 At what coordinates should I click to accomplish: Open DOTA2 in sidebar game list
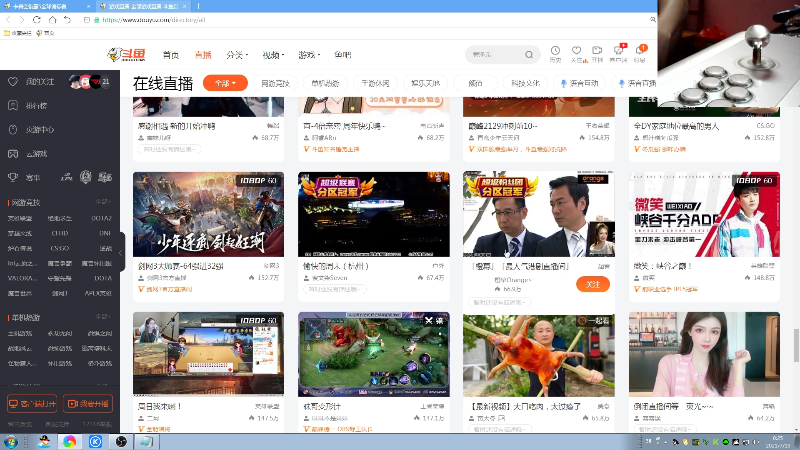pos(102,218)
